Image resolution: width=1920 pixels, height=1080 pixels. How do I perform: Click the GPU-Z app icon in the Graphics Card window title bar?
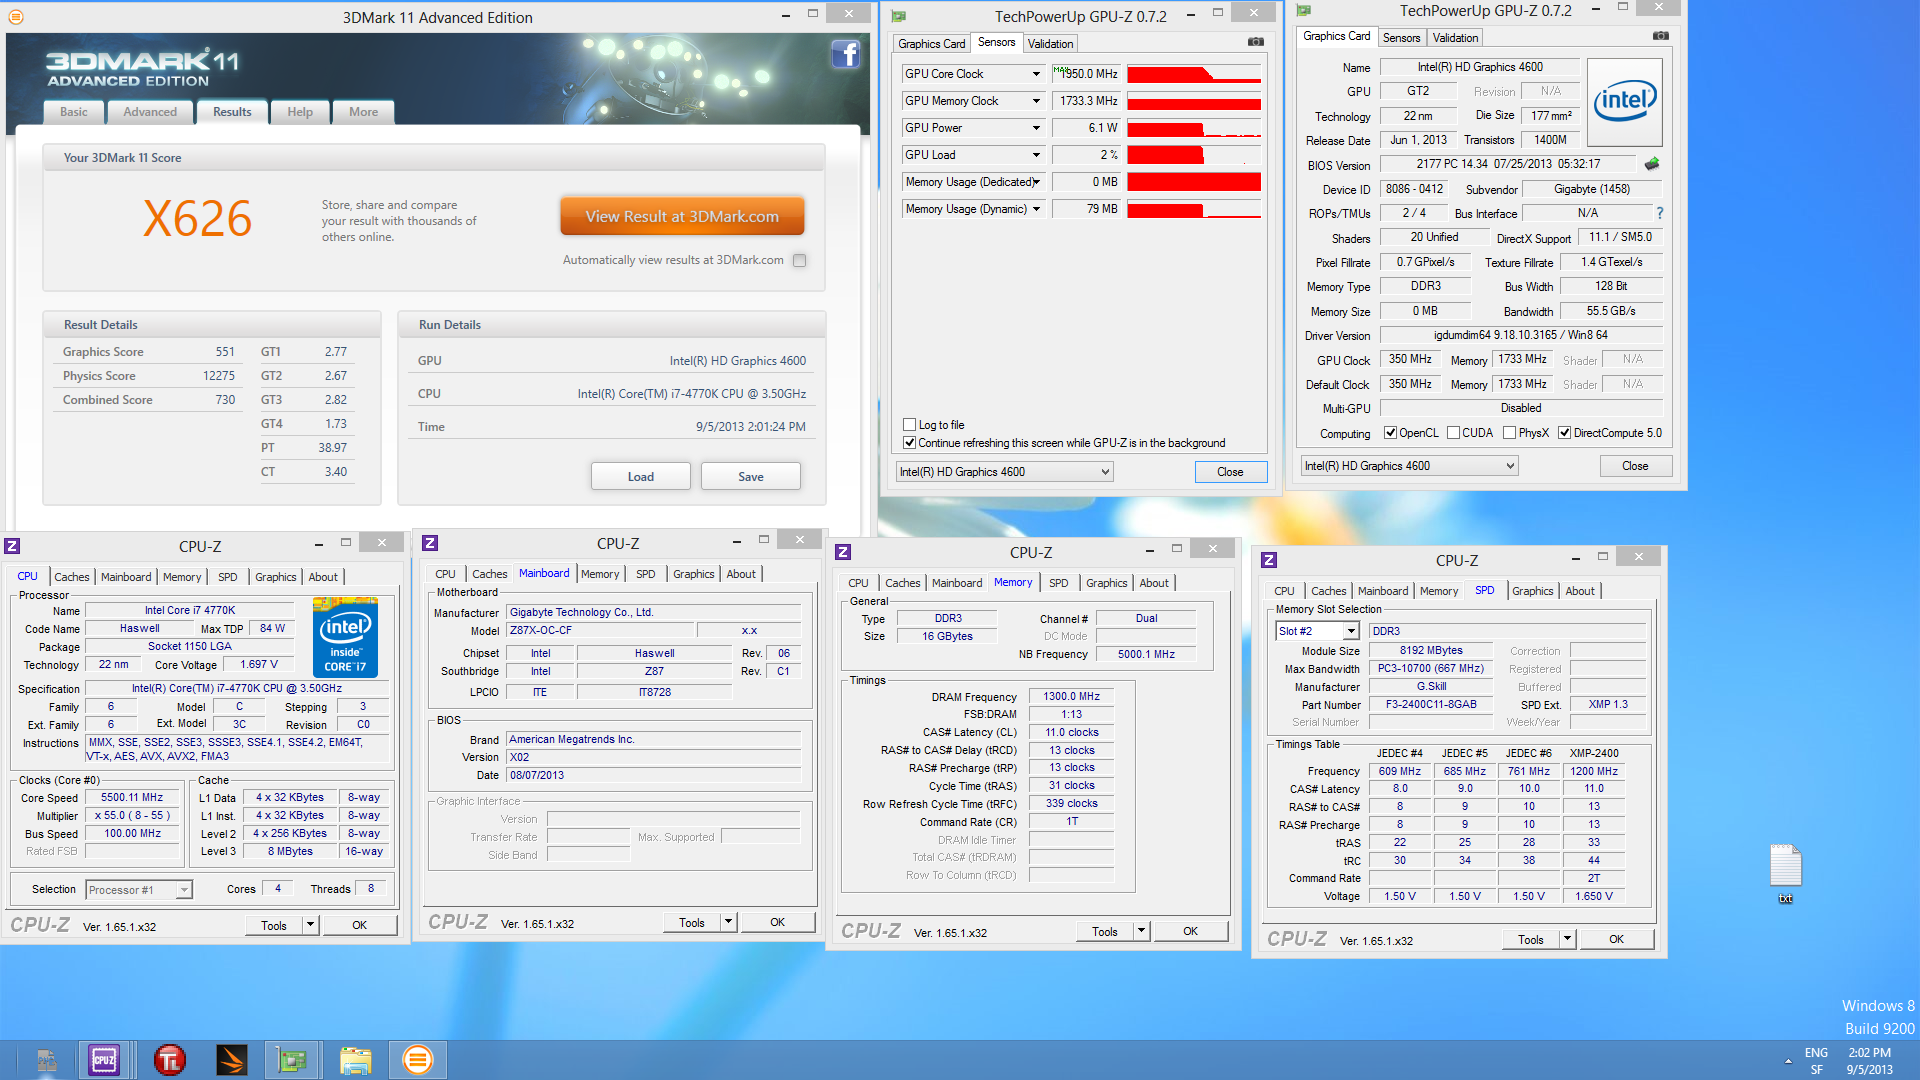click(x=1304, y=10)
